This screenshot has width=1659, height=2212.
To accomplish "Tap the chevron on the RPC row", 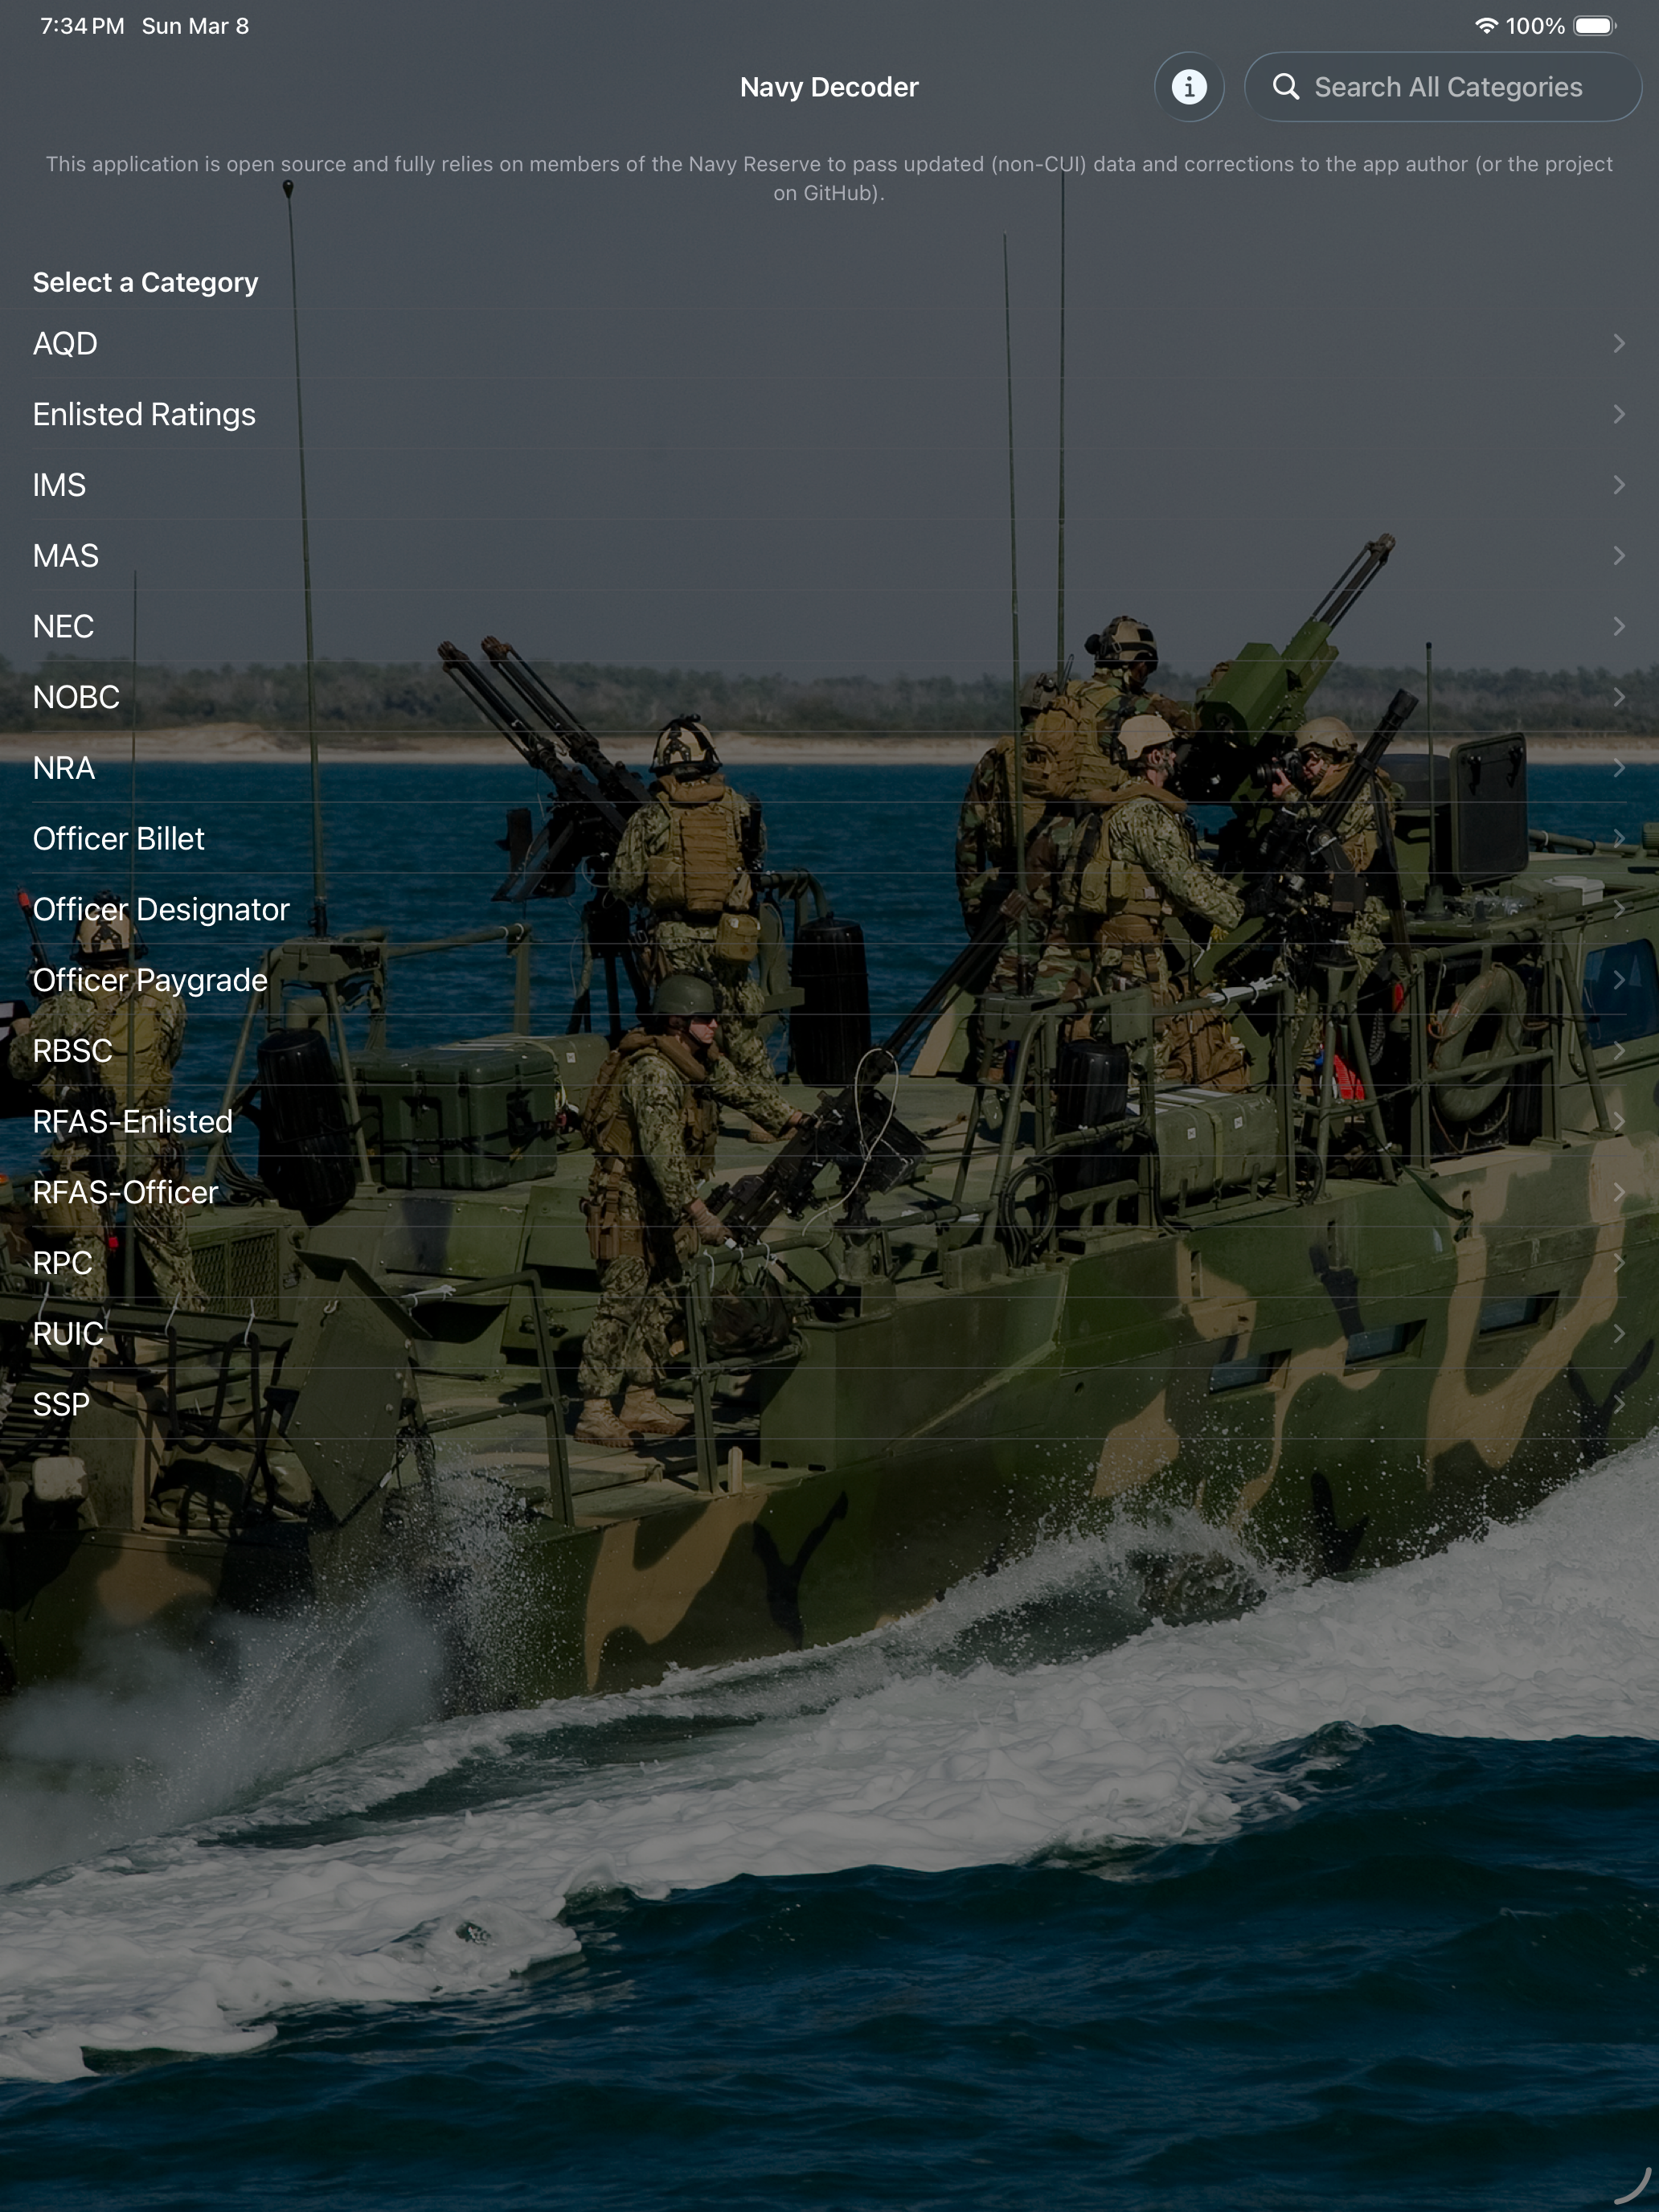I will [x=1619, y=1263].
